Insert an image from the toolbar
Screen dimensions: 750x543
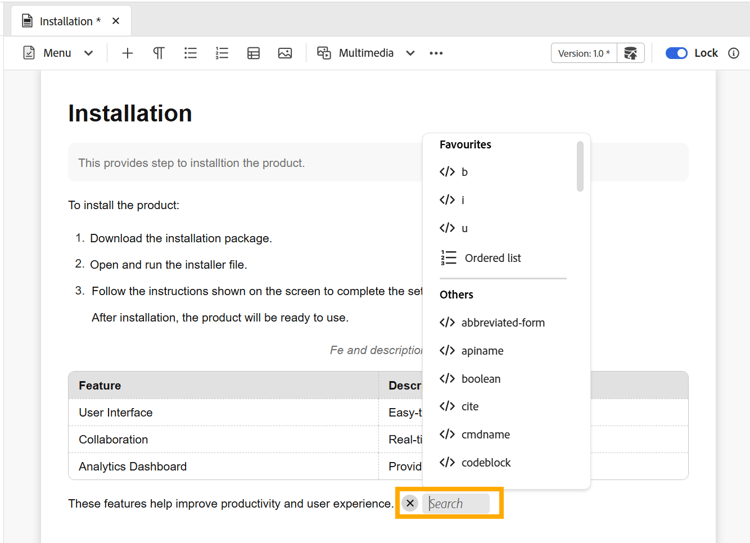pyautogui.click(x=285, y=53)
